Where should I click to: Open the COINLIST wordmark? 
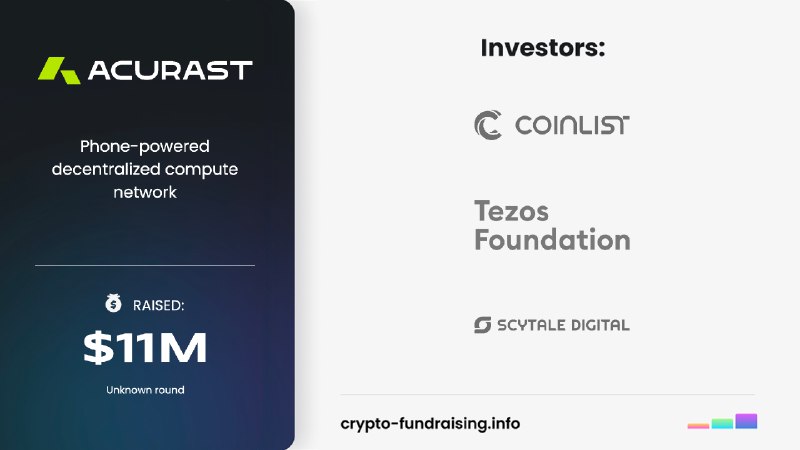[572, 125]
